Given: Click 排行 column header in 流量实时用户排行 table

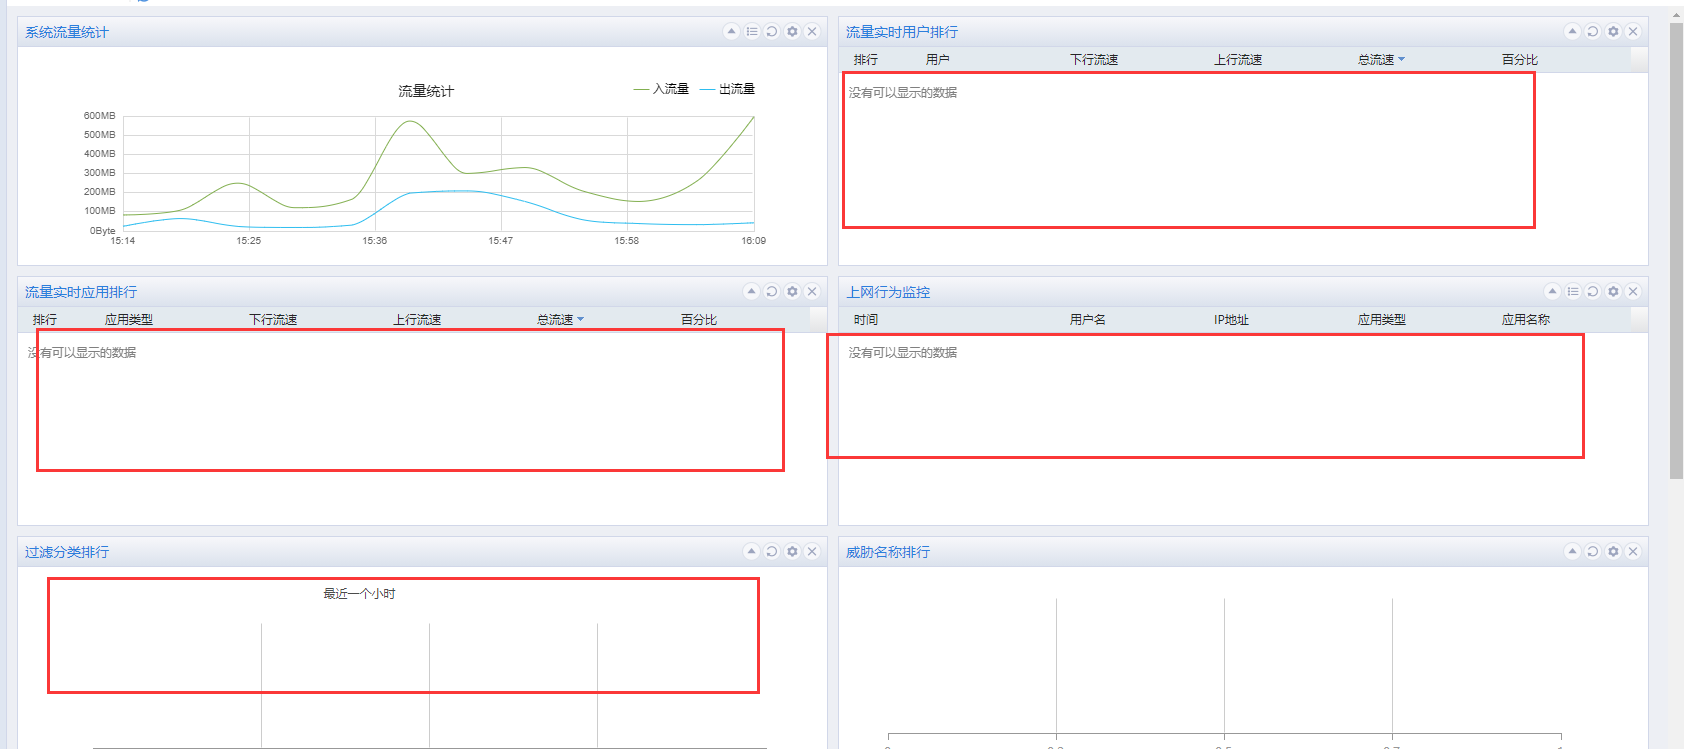Looking at the screenshot, I should tap(866, 60).
